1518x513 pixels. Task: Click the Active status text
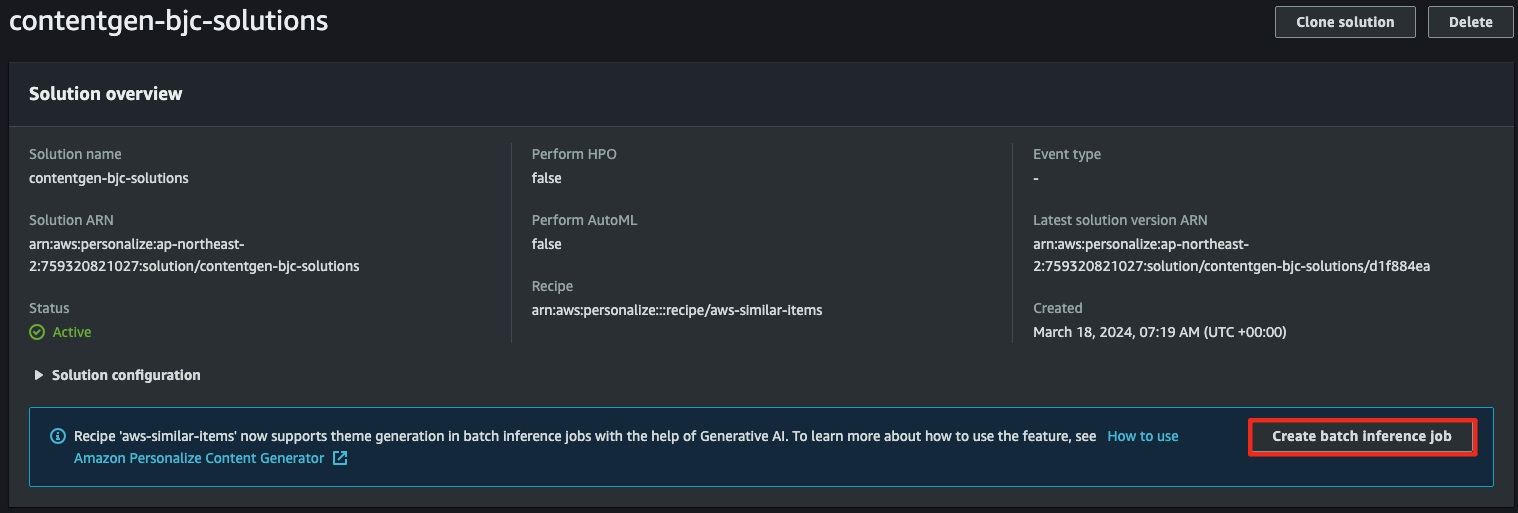click(x=72, y=332)
